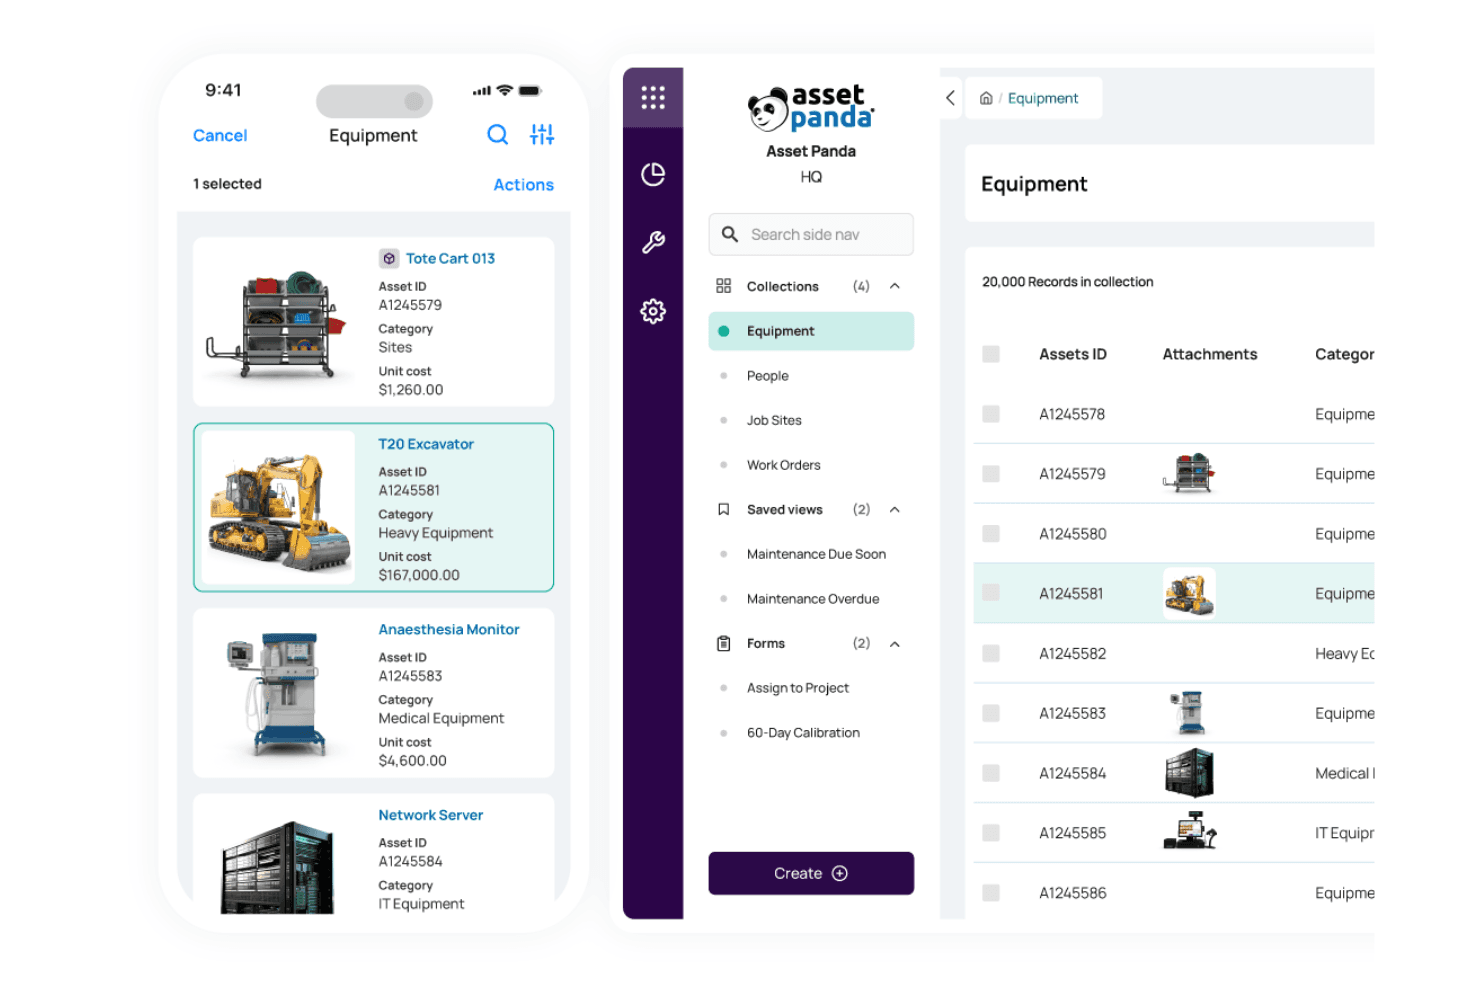Check the box for asset A1245582

tap(991, 653)
